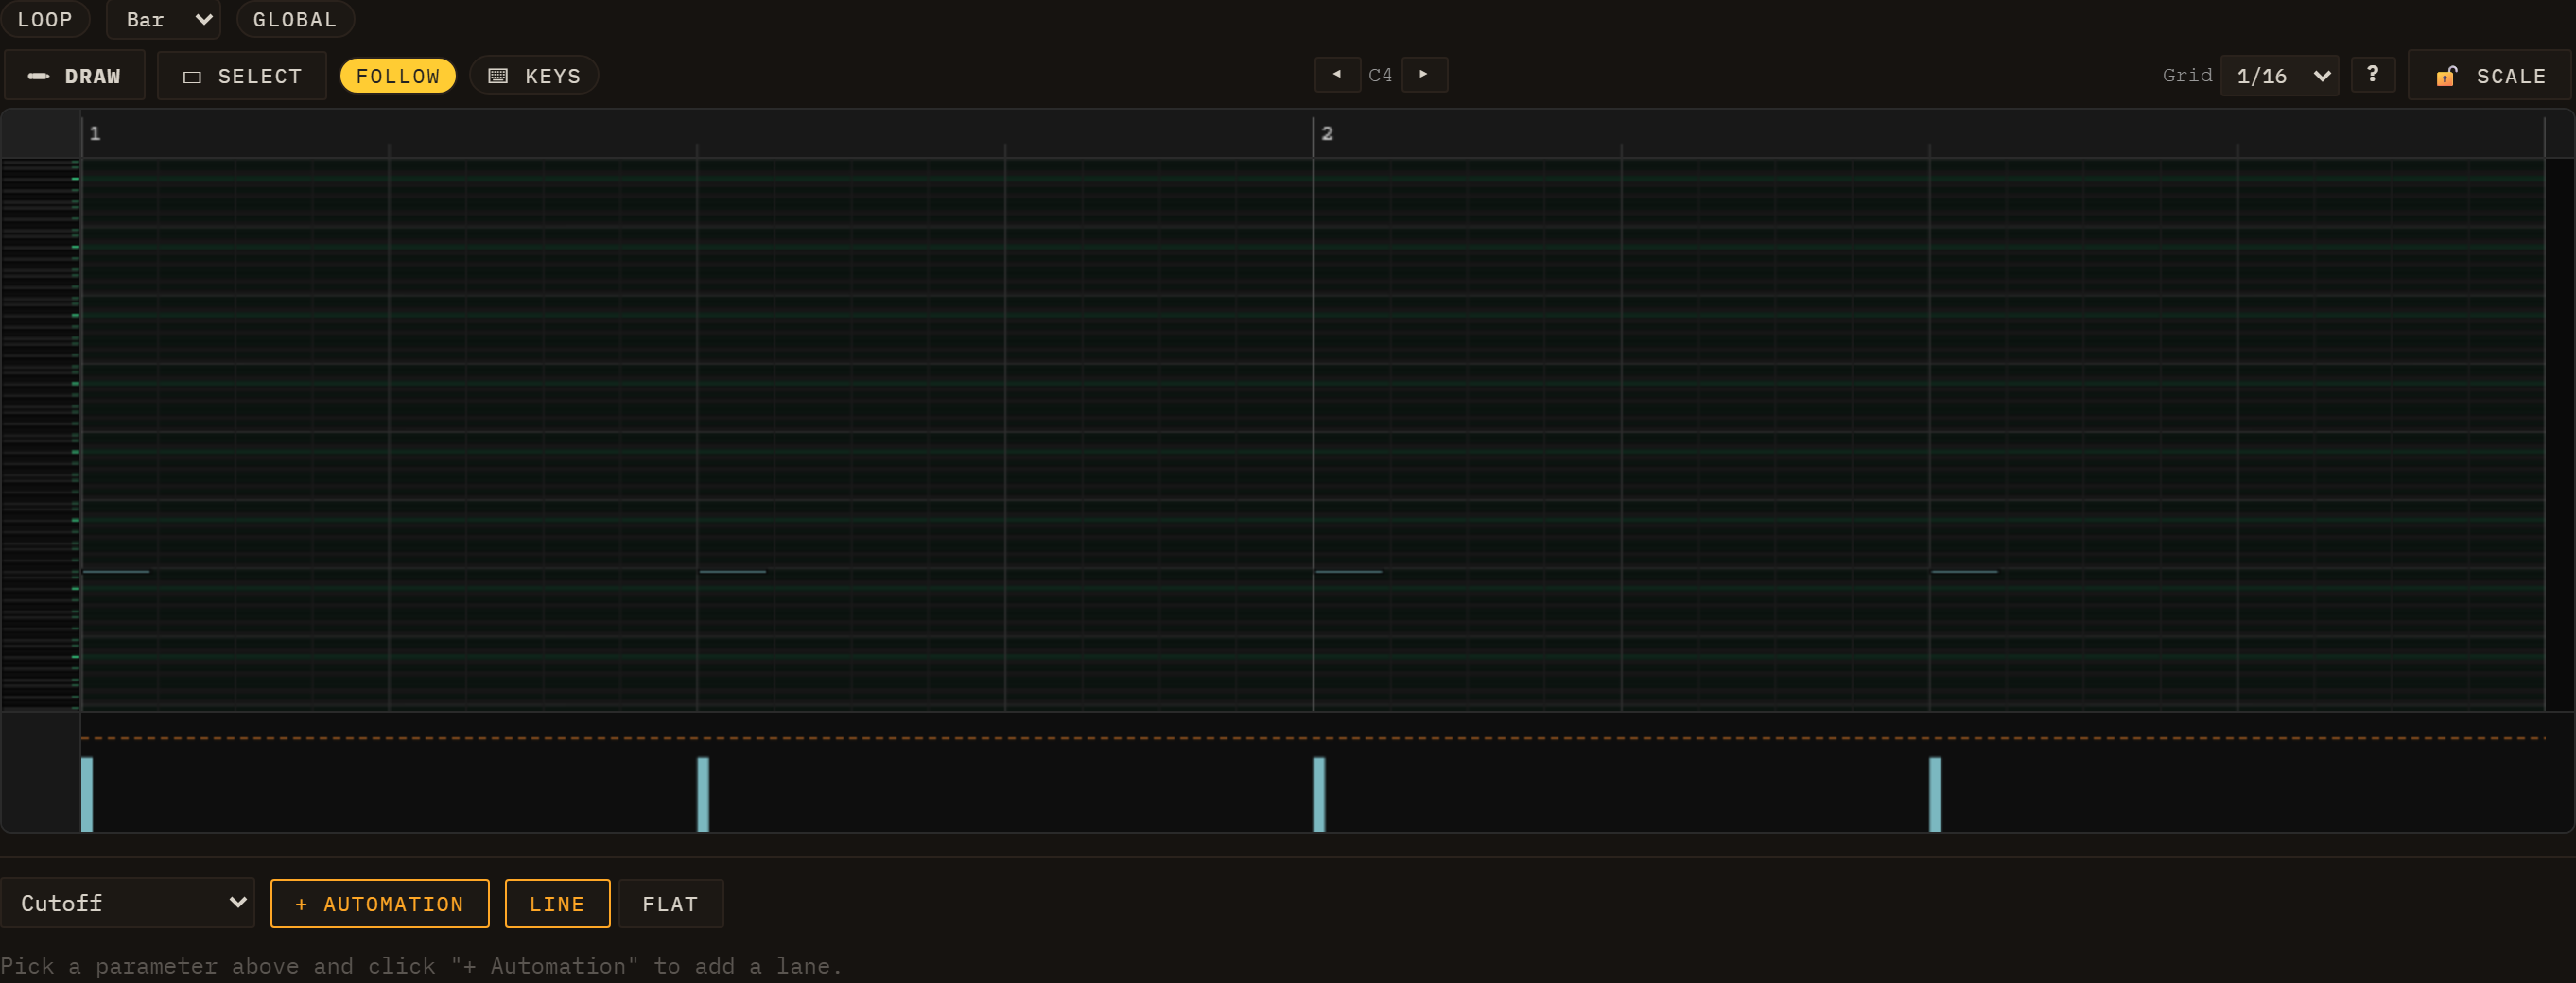Toggle the FOLLOW playhead option

tap(397, 76)
